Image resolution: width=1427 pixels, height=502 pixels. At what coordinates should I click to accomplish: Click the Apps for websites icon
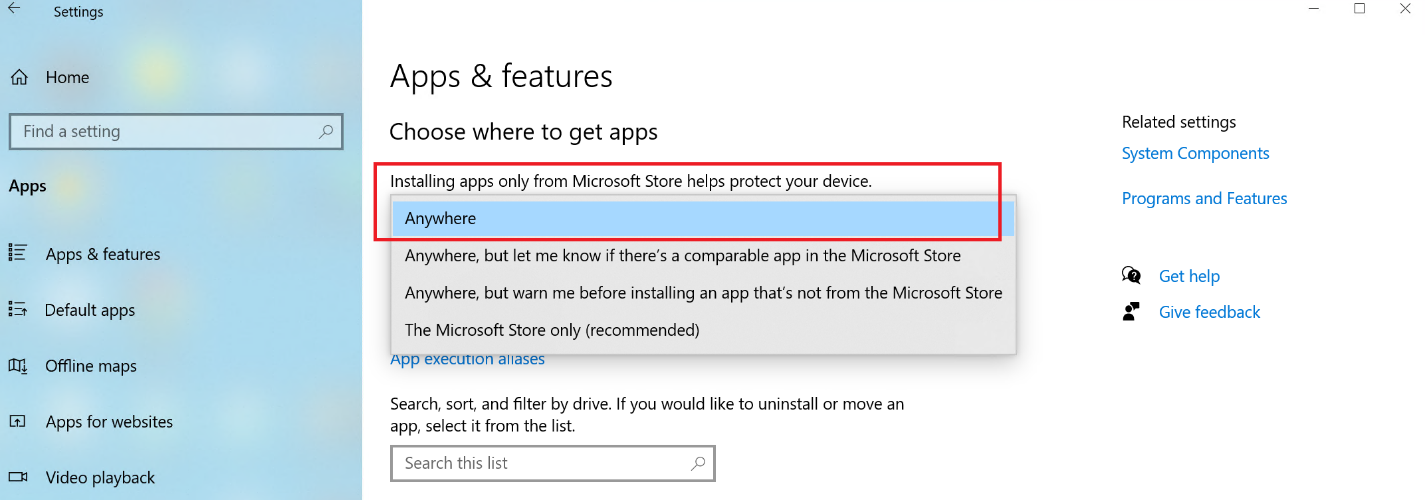(18, 421)
